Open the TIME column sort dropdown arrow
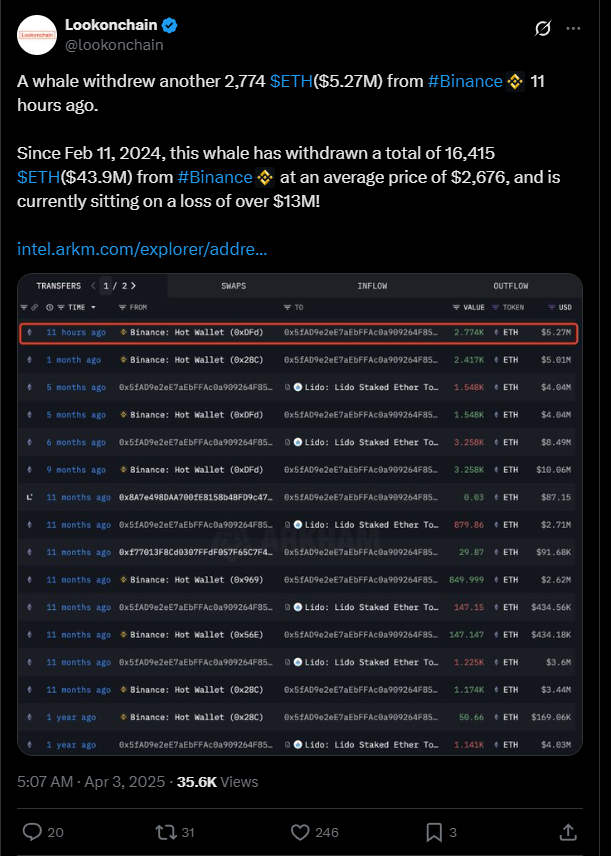 (93, 307)
